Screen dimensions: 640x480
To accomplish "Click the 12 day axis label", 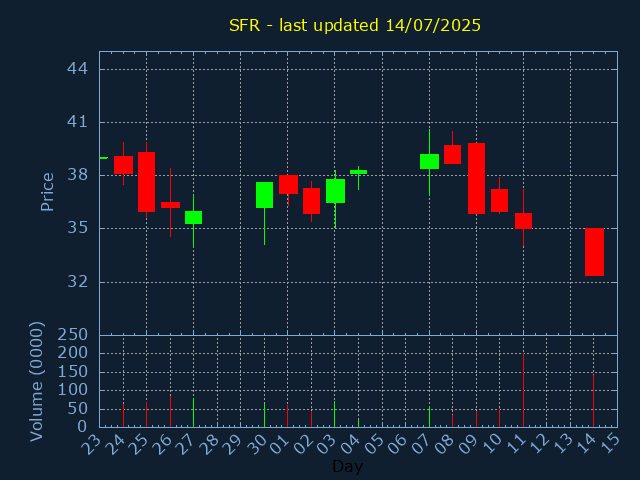I will [539, 444].
